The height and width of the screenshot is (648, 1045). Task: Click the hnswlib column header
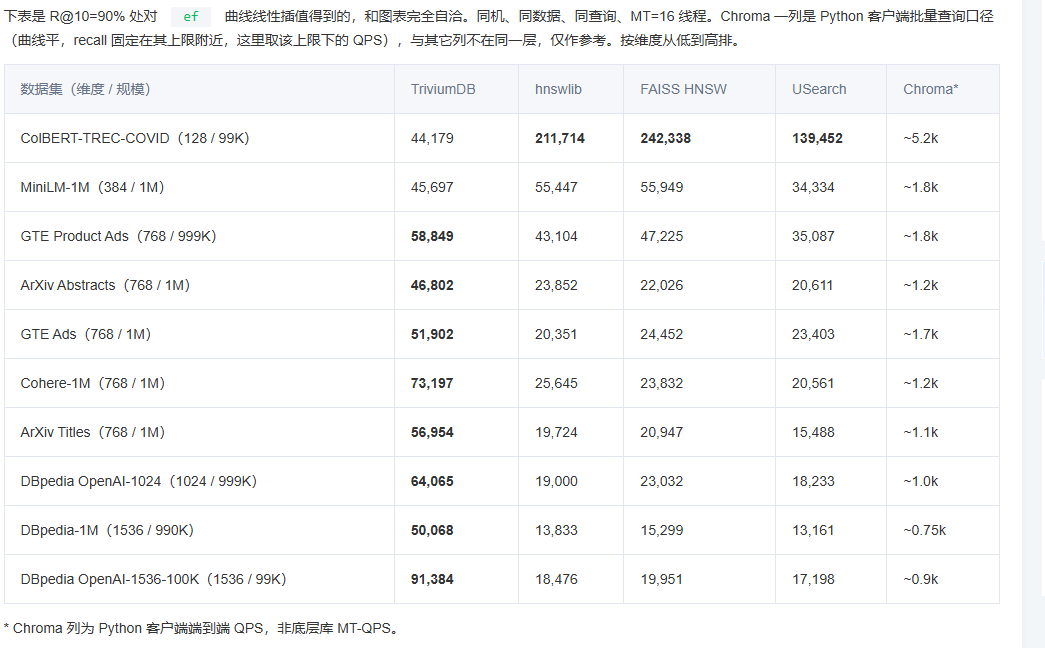point(558,89)
